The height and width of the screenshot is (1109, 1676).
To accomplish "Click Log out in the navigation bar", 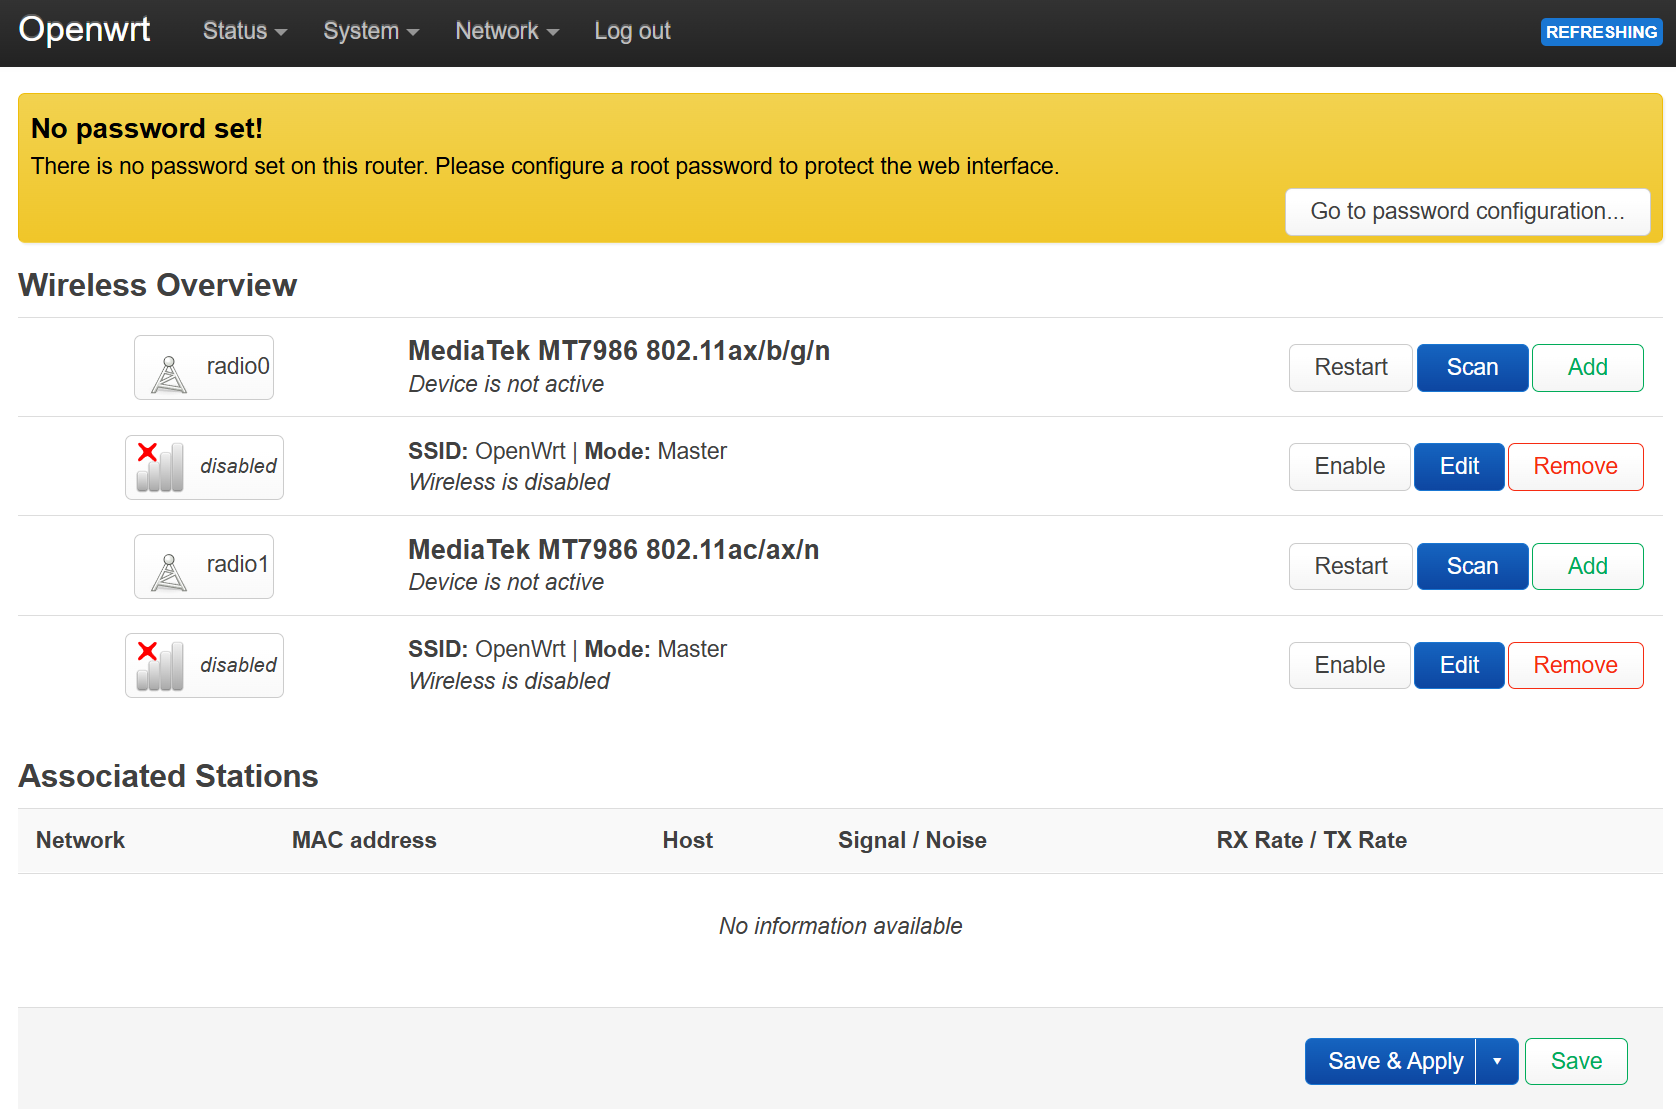I will (x=632, y=31).
